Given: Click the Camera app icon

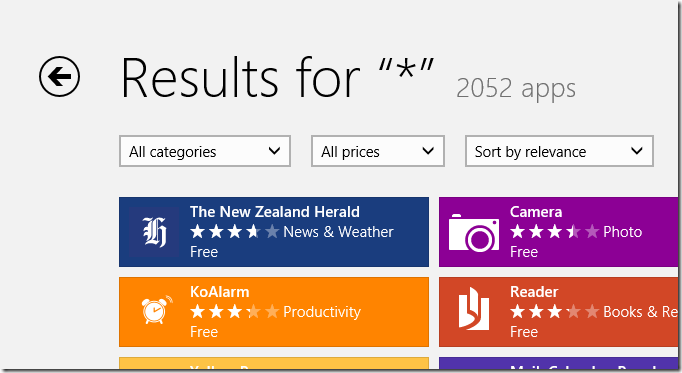Looking at the screenshot, I should (474, 232).
